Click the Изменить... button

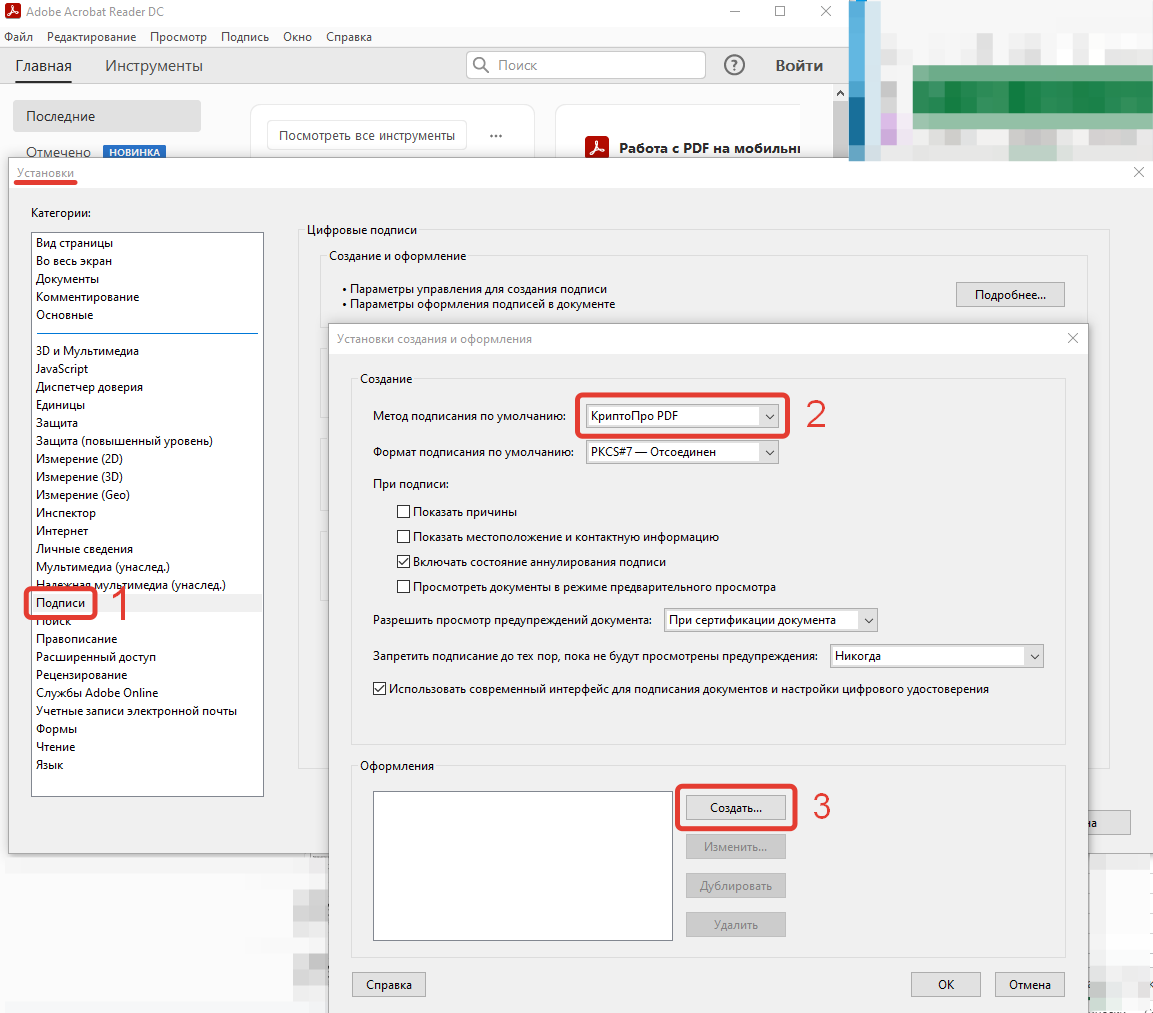[x=735, y=847]
